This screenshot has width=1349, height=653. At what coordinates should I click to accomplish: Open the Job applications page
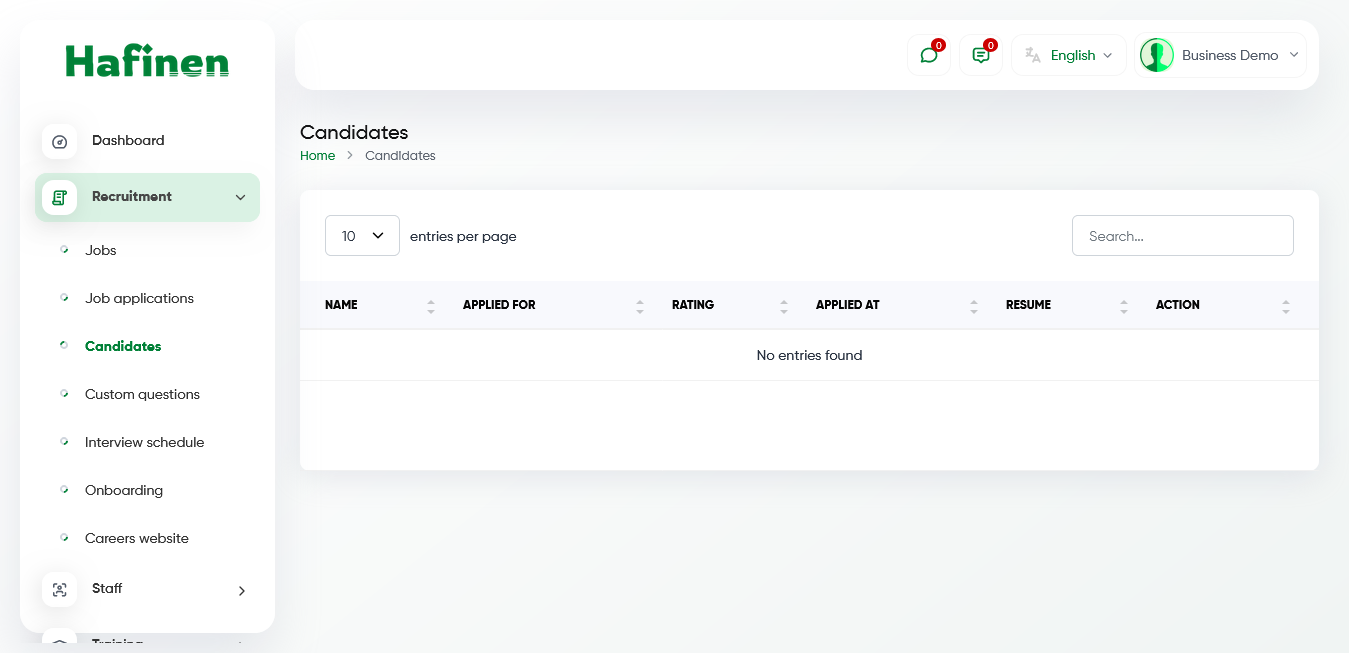tap(139, 298)
